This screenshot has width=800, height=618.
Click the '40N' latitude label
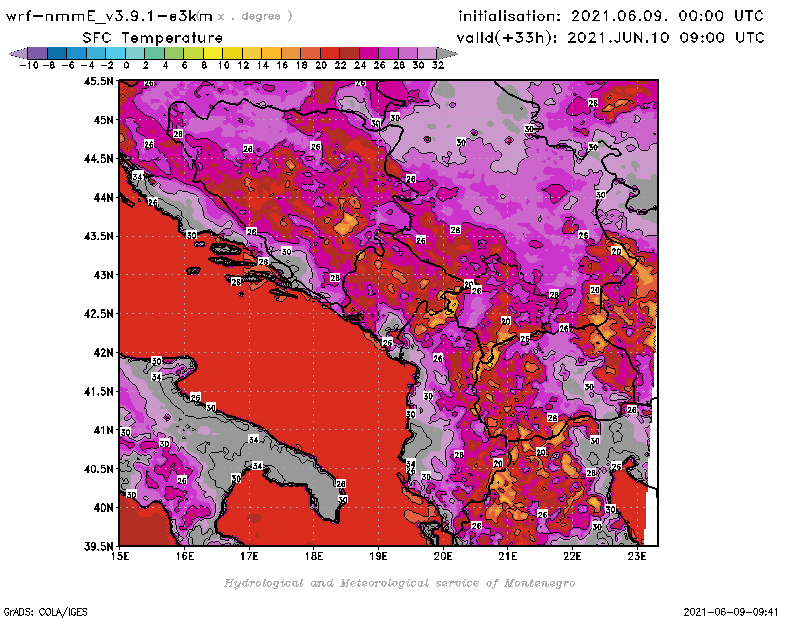point(103,507)
